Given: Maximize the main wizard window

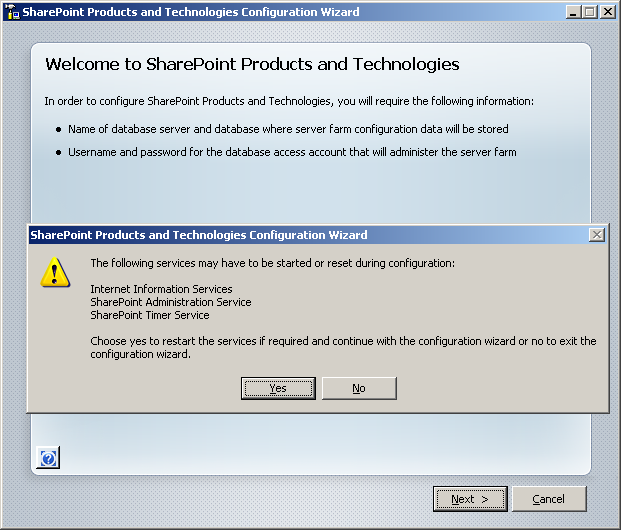Looking at the screenshot, I should point(590,12).
